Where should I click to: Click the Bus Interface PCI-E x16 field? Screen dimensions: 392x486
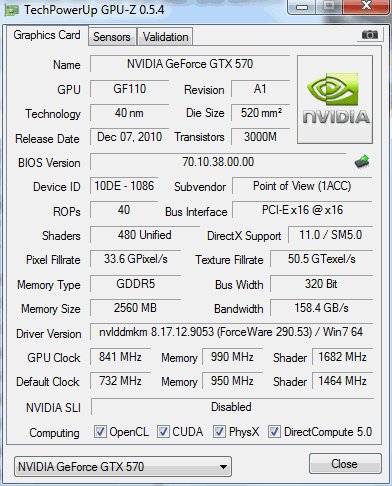302,210
